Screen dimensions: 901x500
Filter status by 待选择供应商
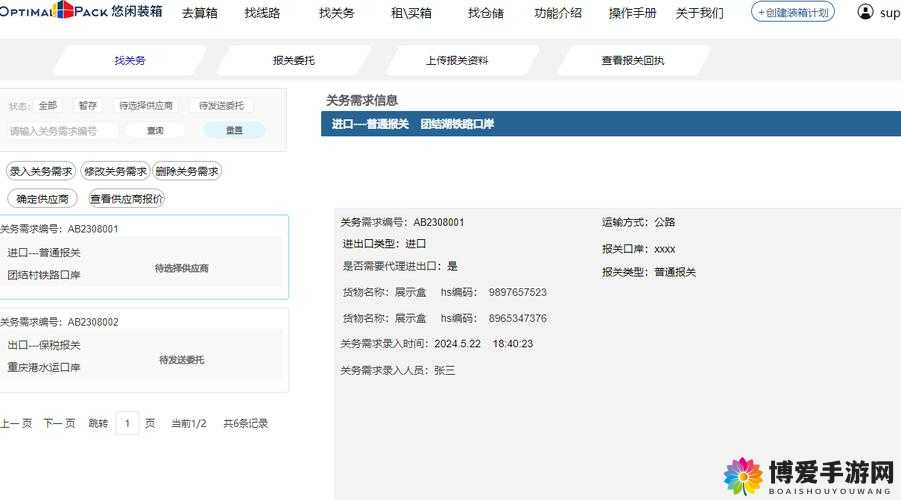[146, 106]
